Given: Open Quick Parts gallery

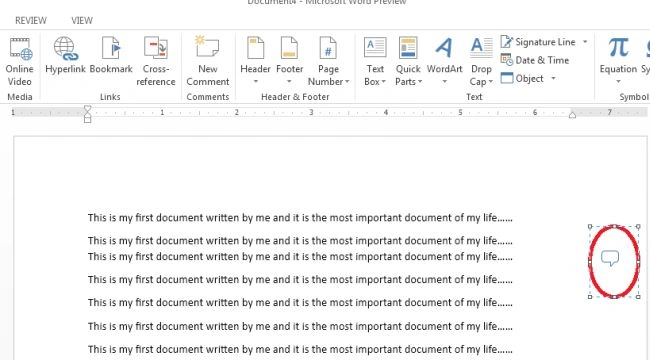Looking at the screenshot, I should point(408,61).
